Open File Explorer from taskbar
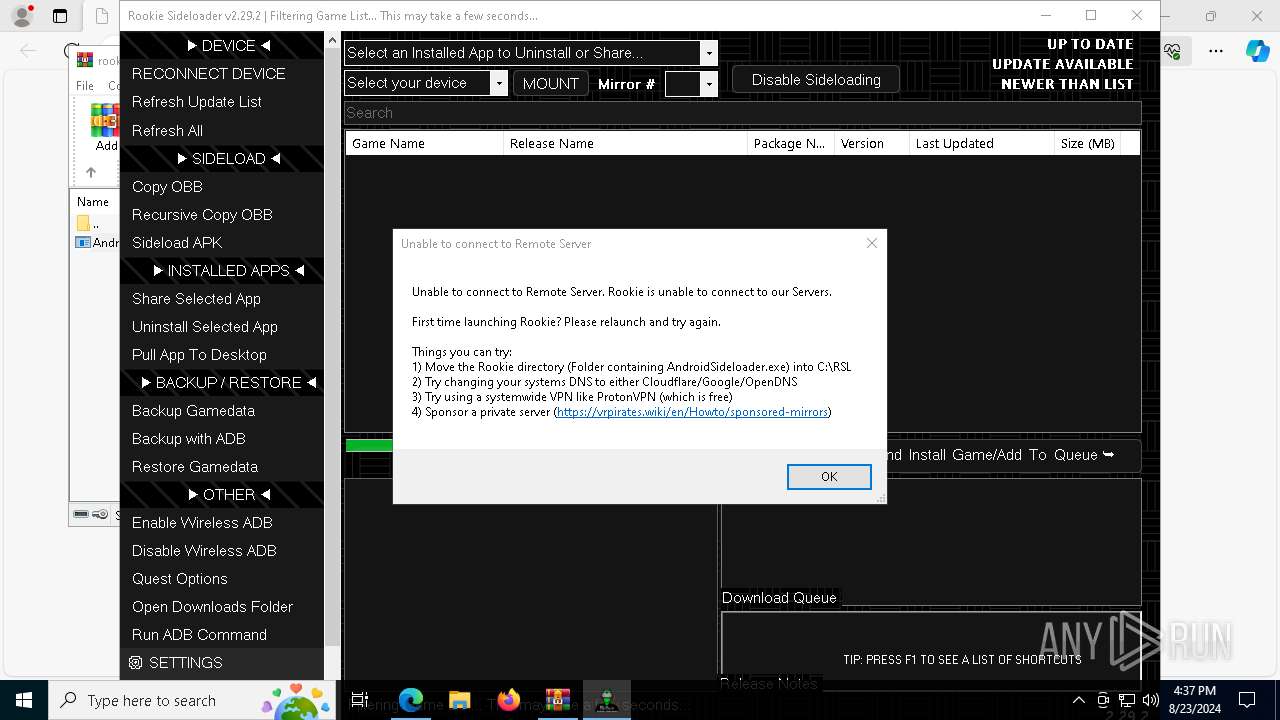 point(459,700)
